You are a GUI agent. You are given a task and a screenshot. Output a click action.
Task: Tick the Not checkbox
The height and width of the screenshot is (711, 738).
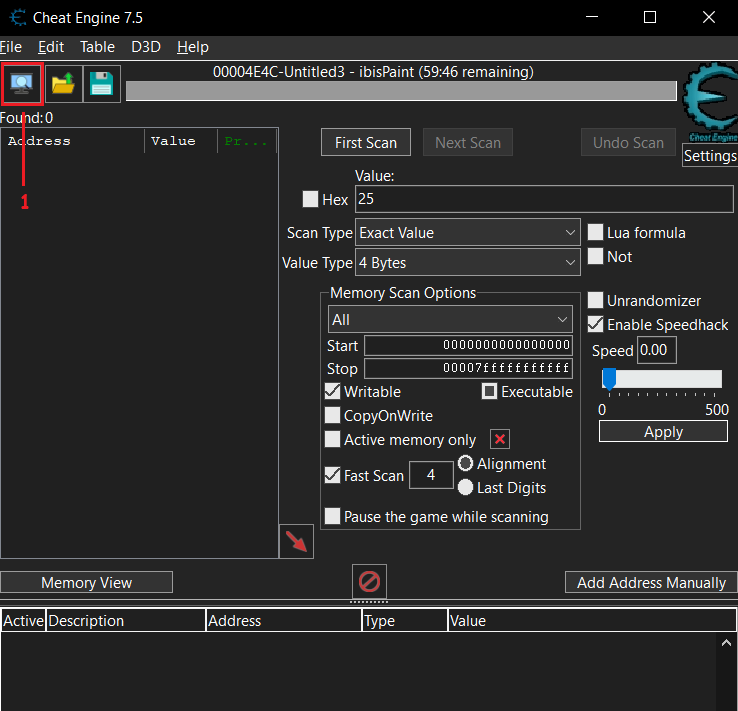(x=595, y=256)
